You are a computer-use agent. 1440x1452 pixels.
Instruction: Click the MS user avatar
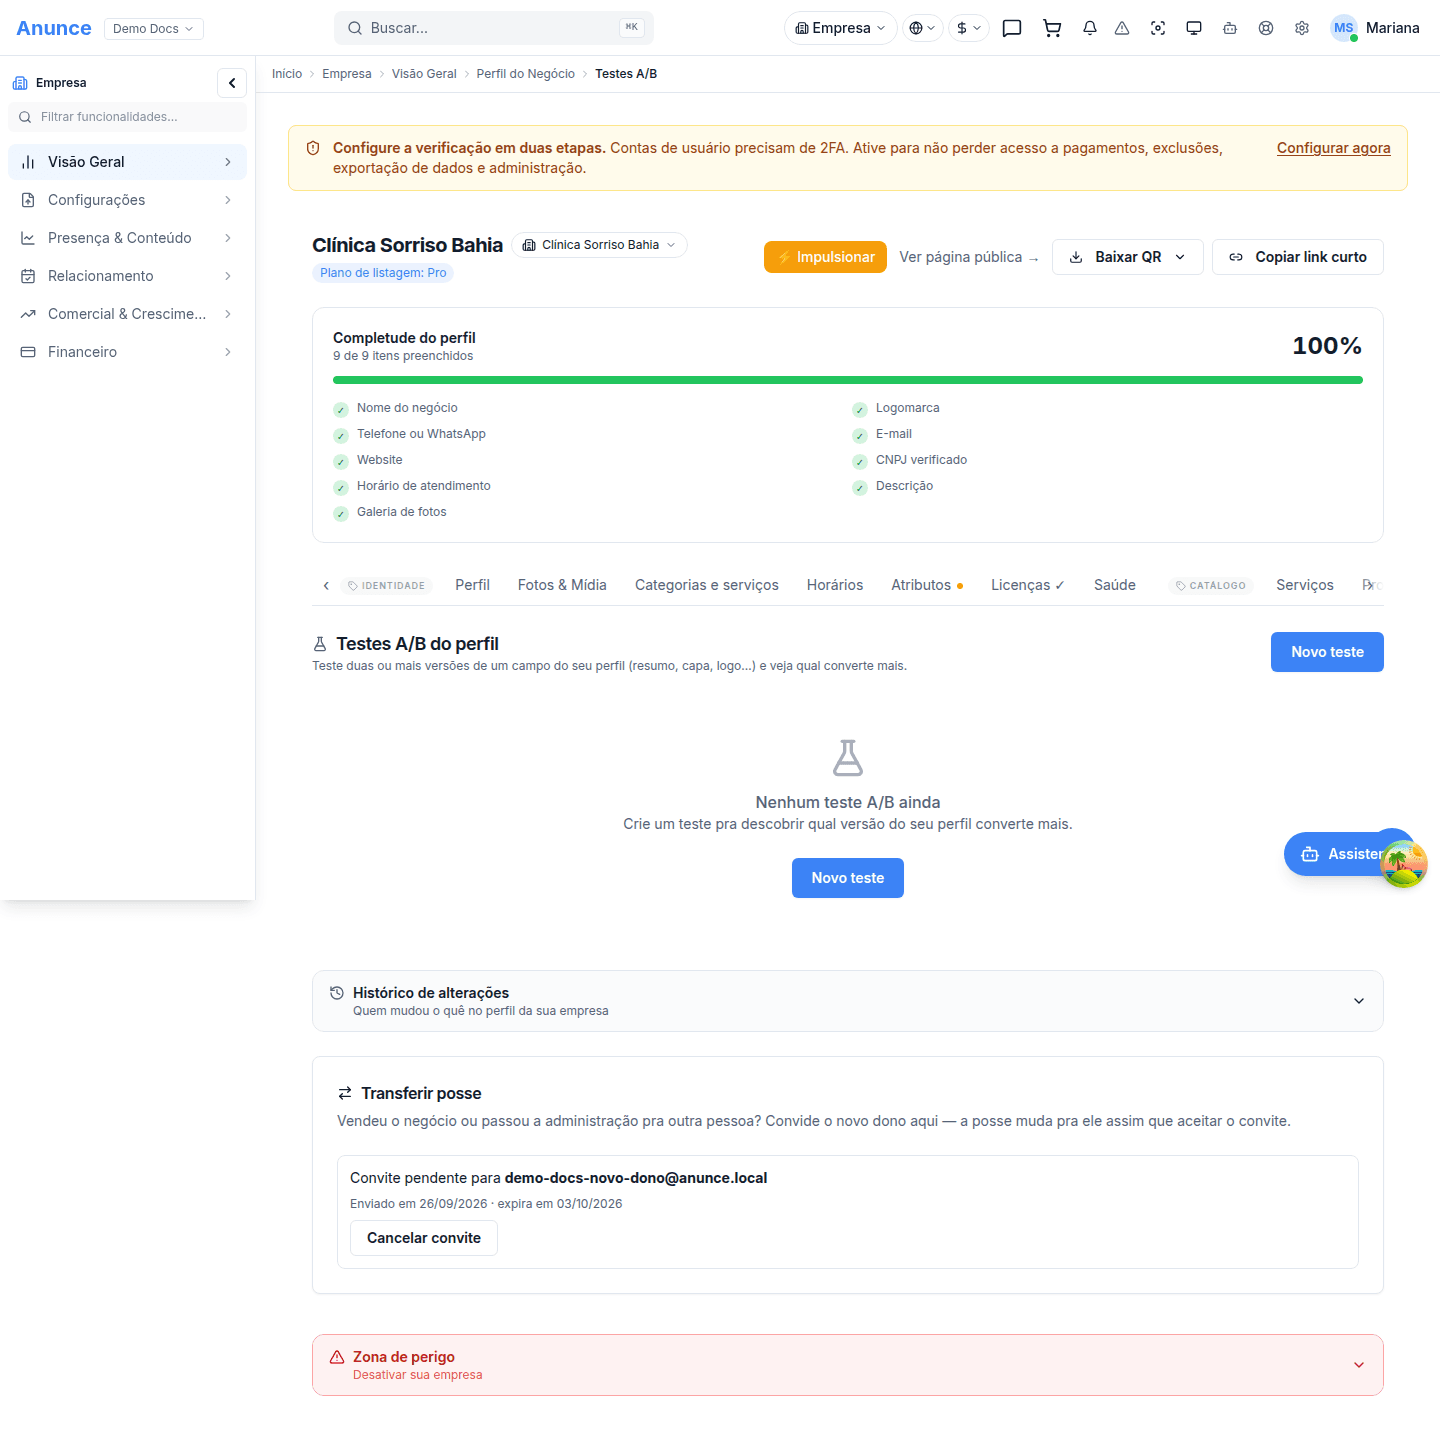tap(1343, 28)
